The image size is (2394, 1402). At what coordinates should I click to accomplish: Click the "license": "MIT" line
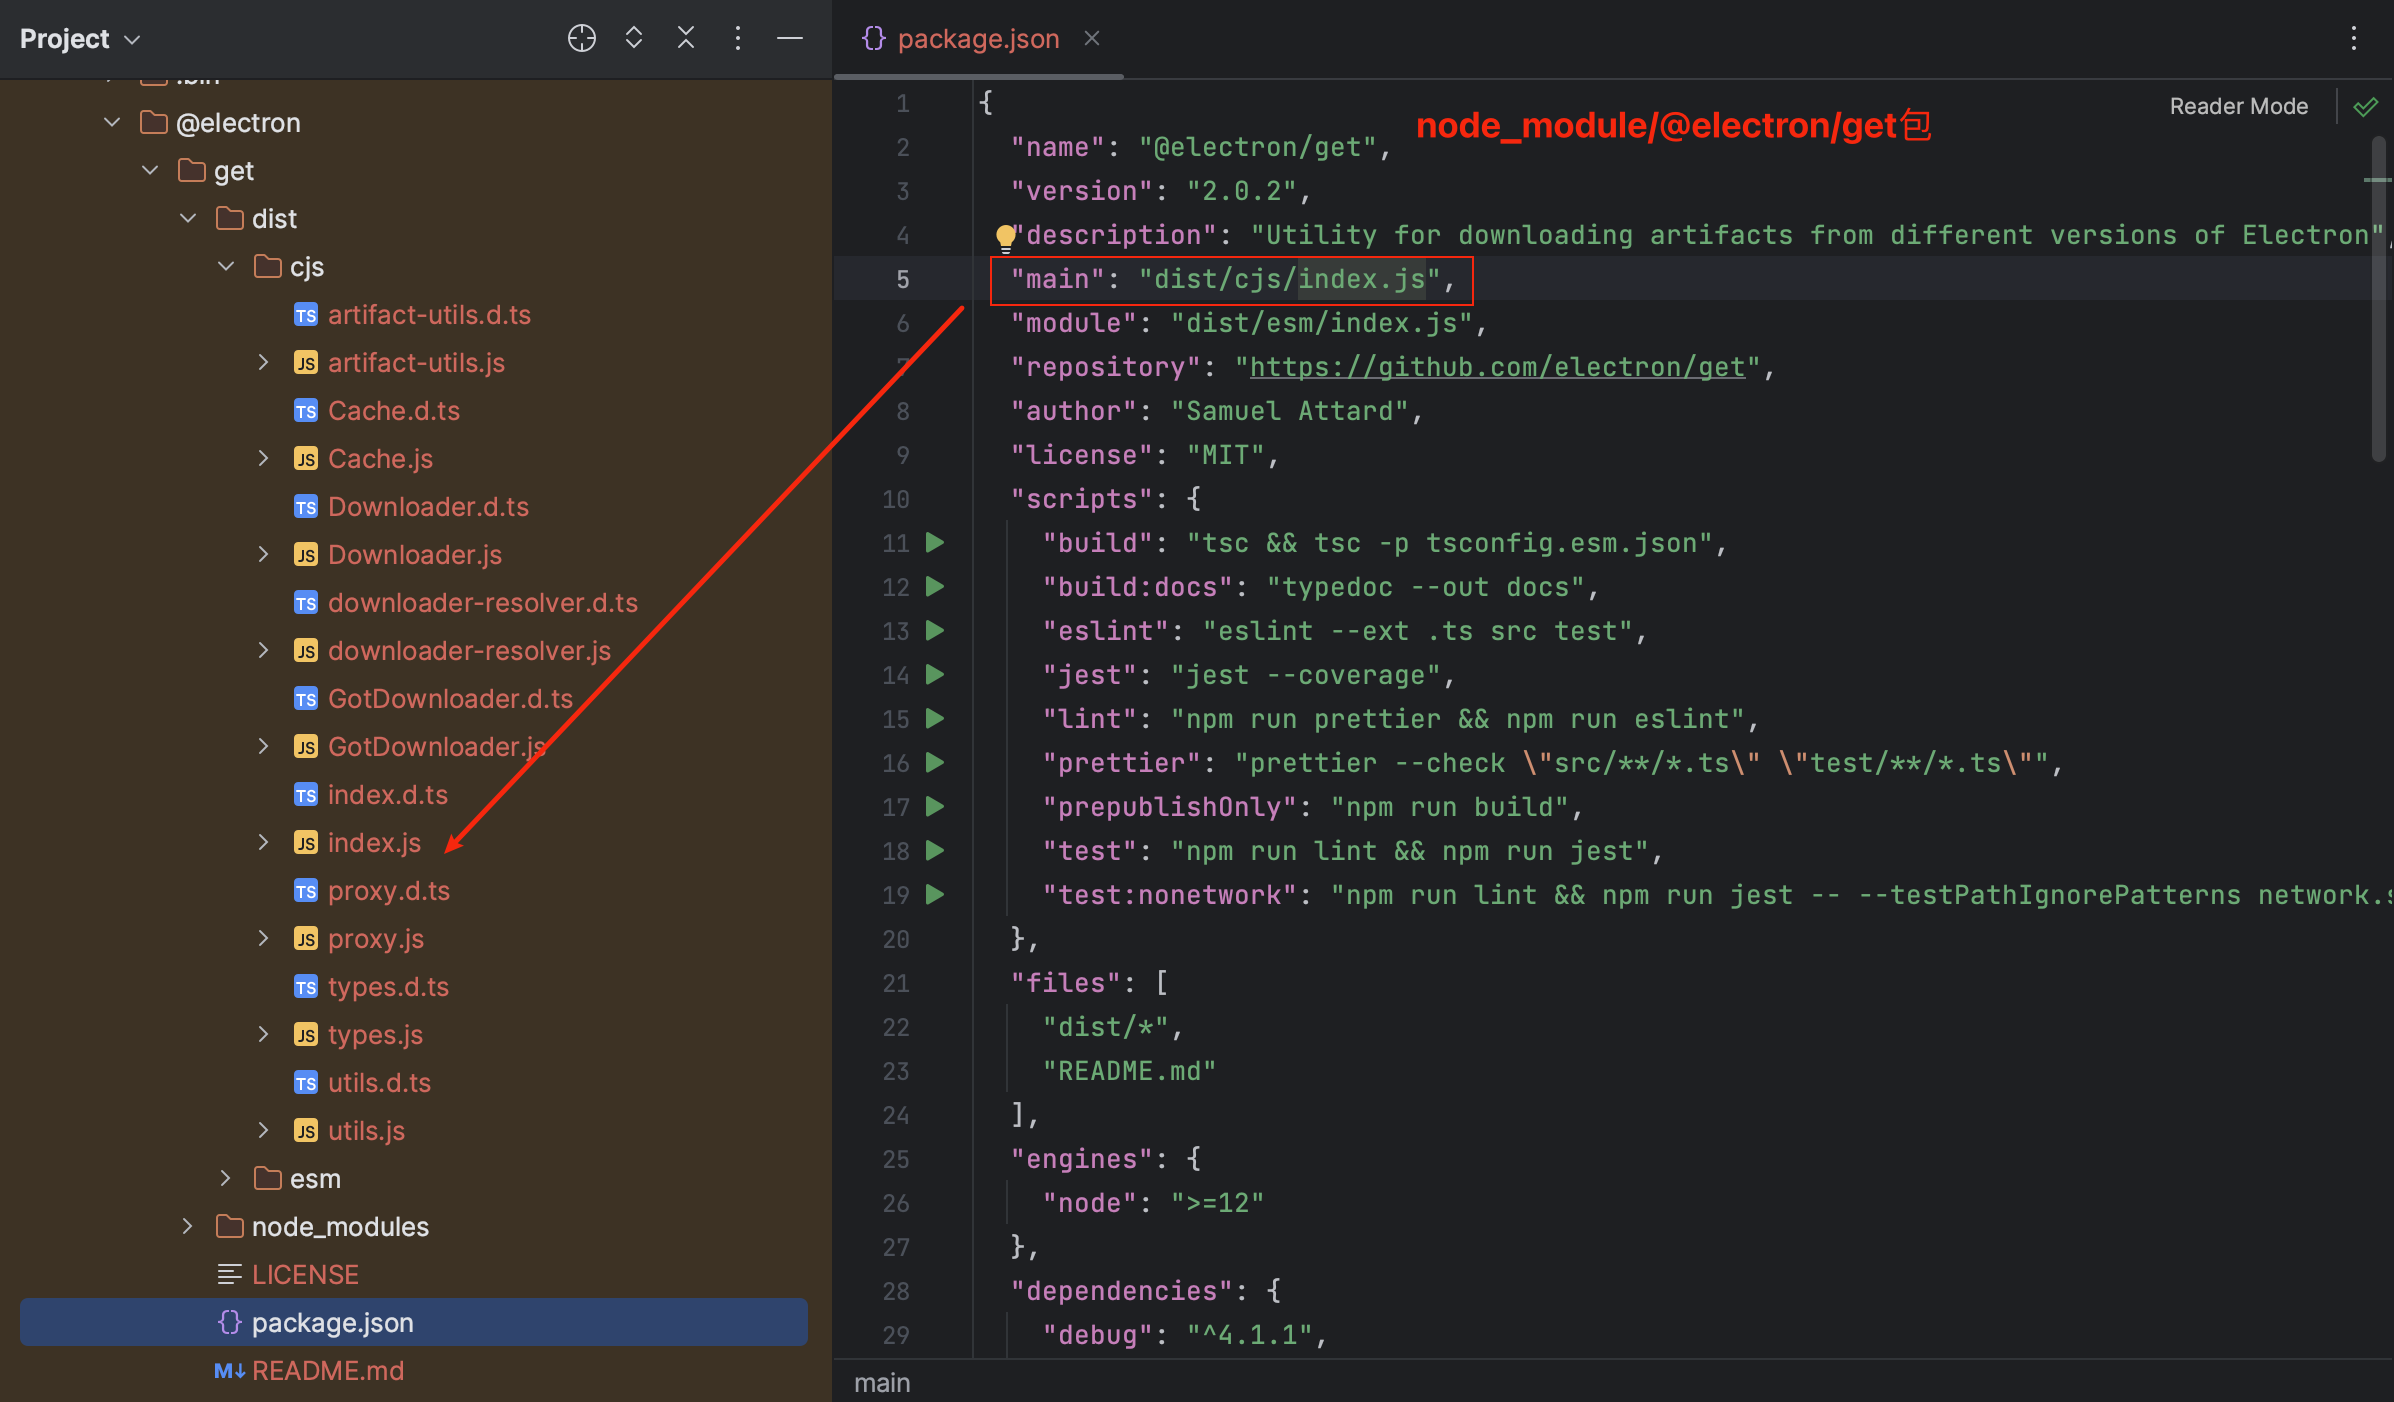tap(1144, 454)
